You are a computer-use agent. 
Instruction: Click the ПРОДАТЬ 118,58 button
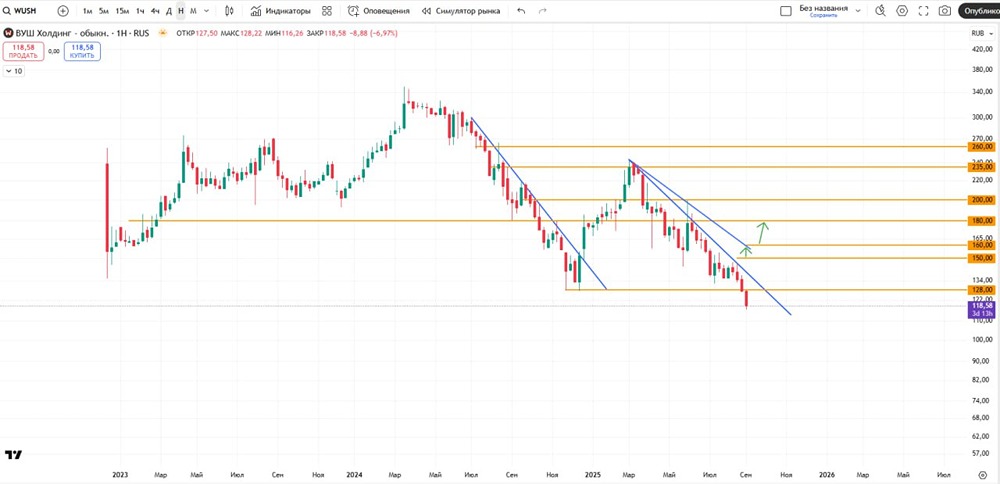click(x=23, y=51)
